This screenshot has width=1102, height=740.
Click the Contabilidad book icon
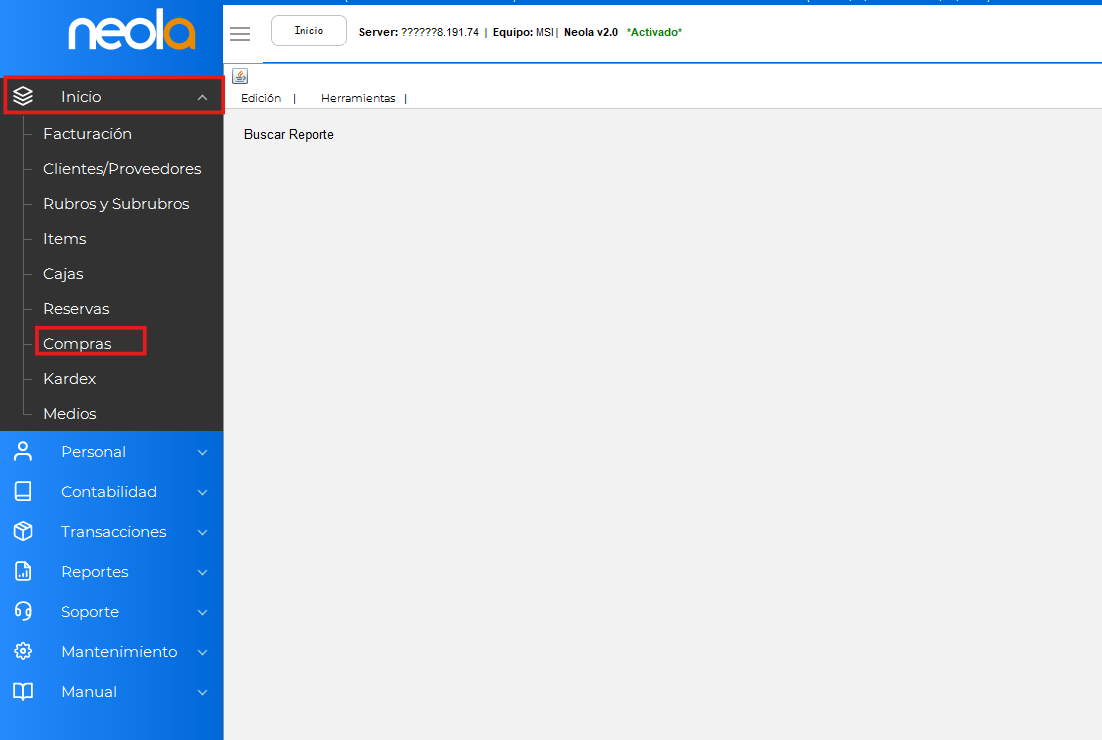[23, 491]
